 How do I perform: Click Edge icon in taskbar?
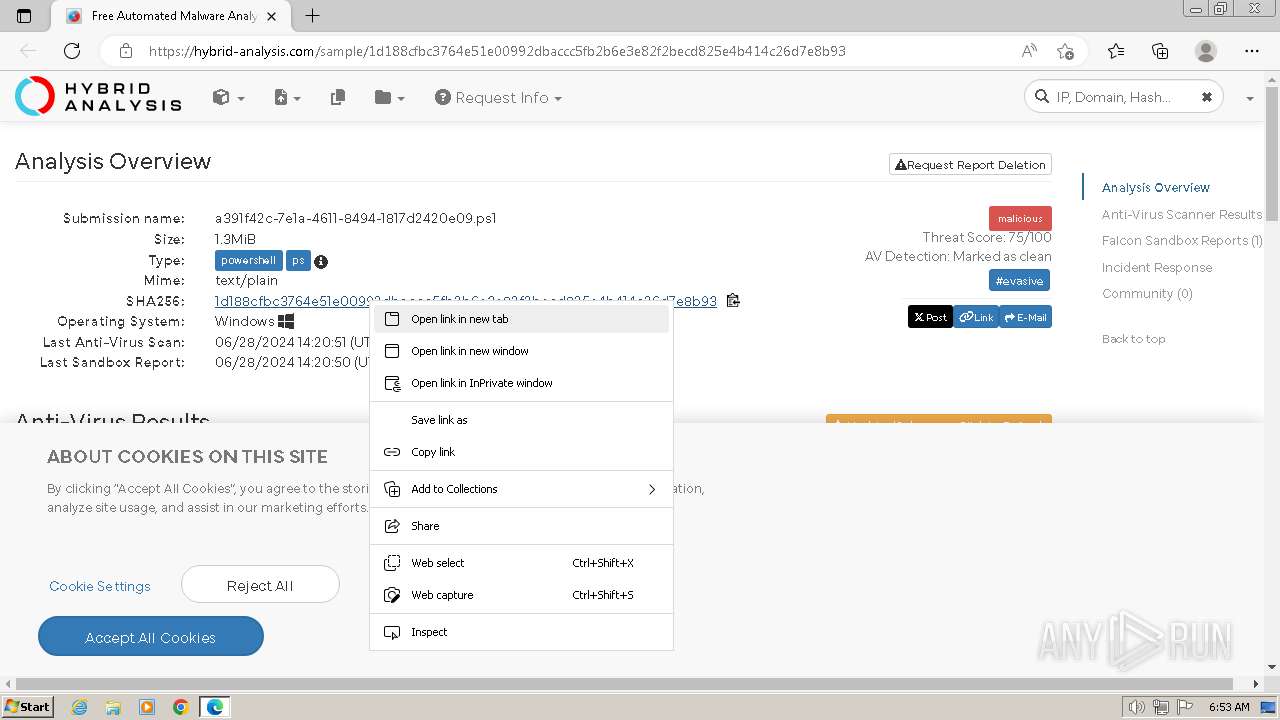tap(215, 707)
